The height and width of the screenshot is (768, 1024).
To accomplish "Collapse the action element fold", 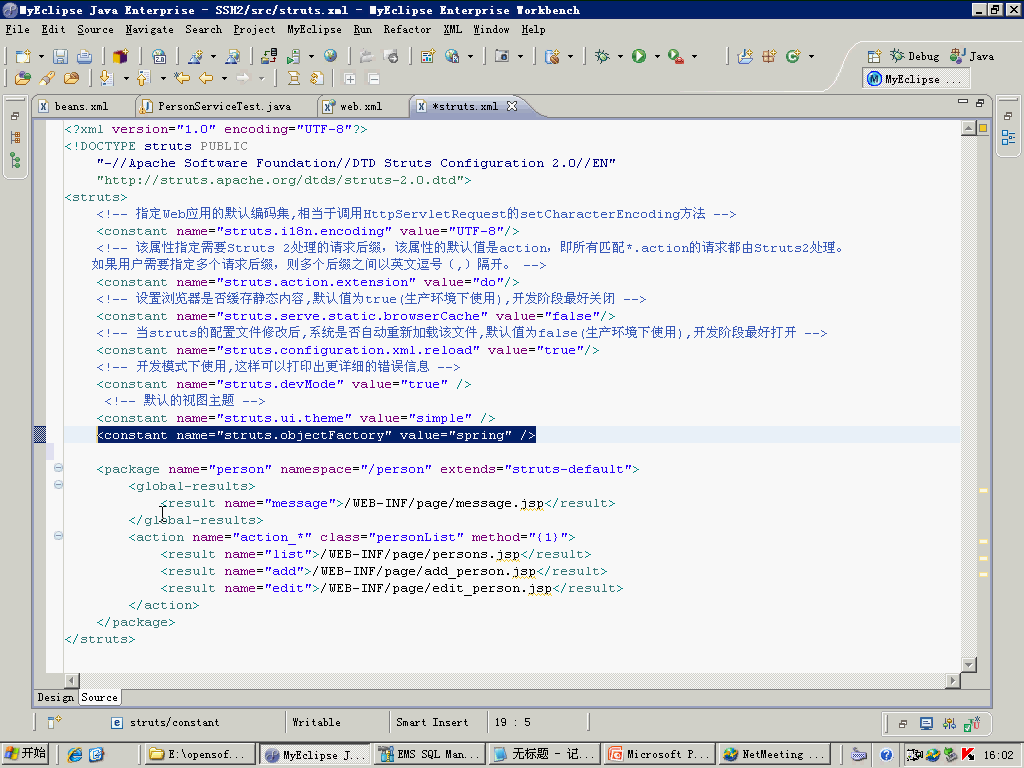I will (58, 536).
